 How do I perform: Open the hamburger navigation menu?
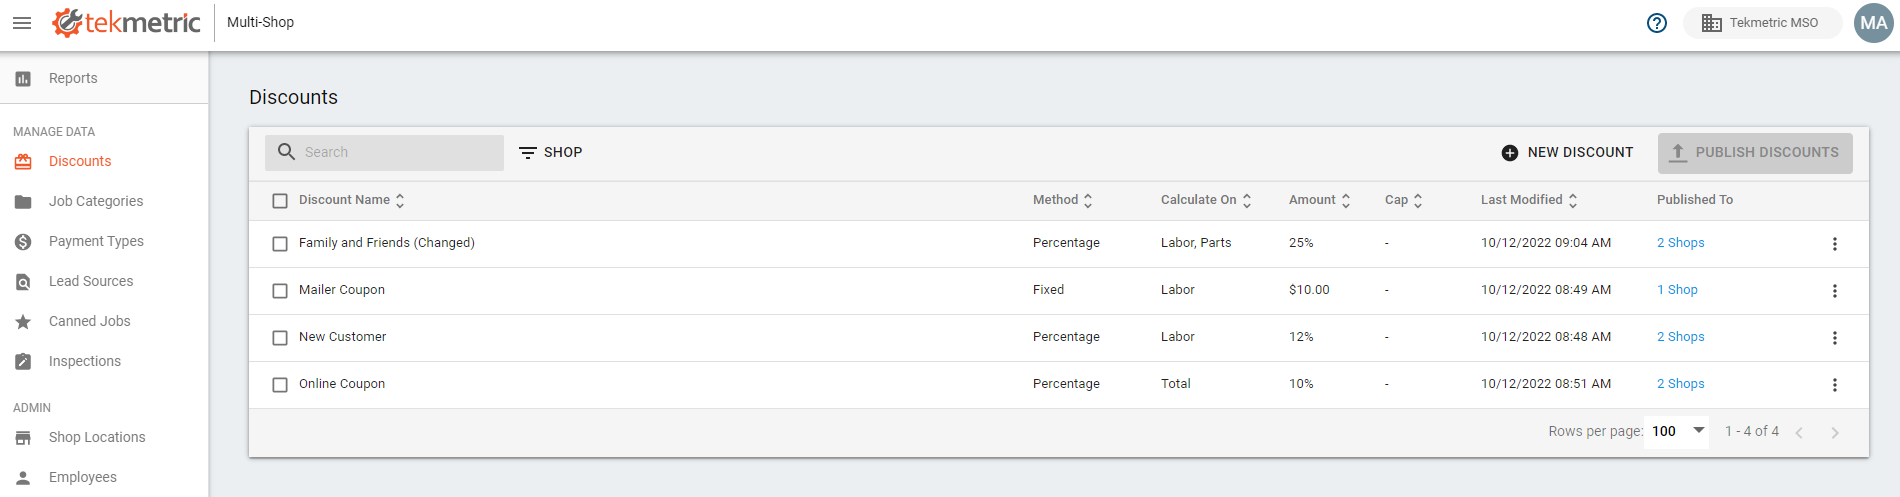click(x=22, y=22)
